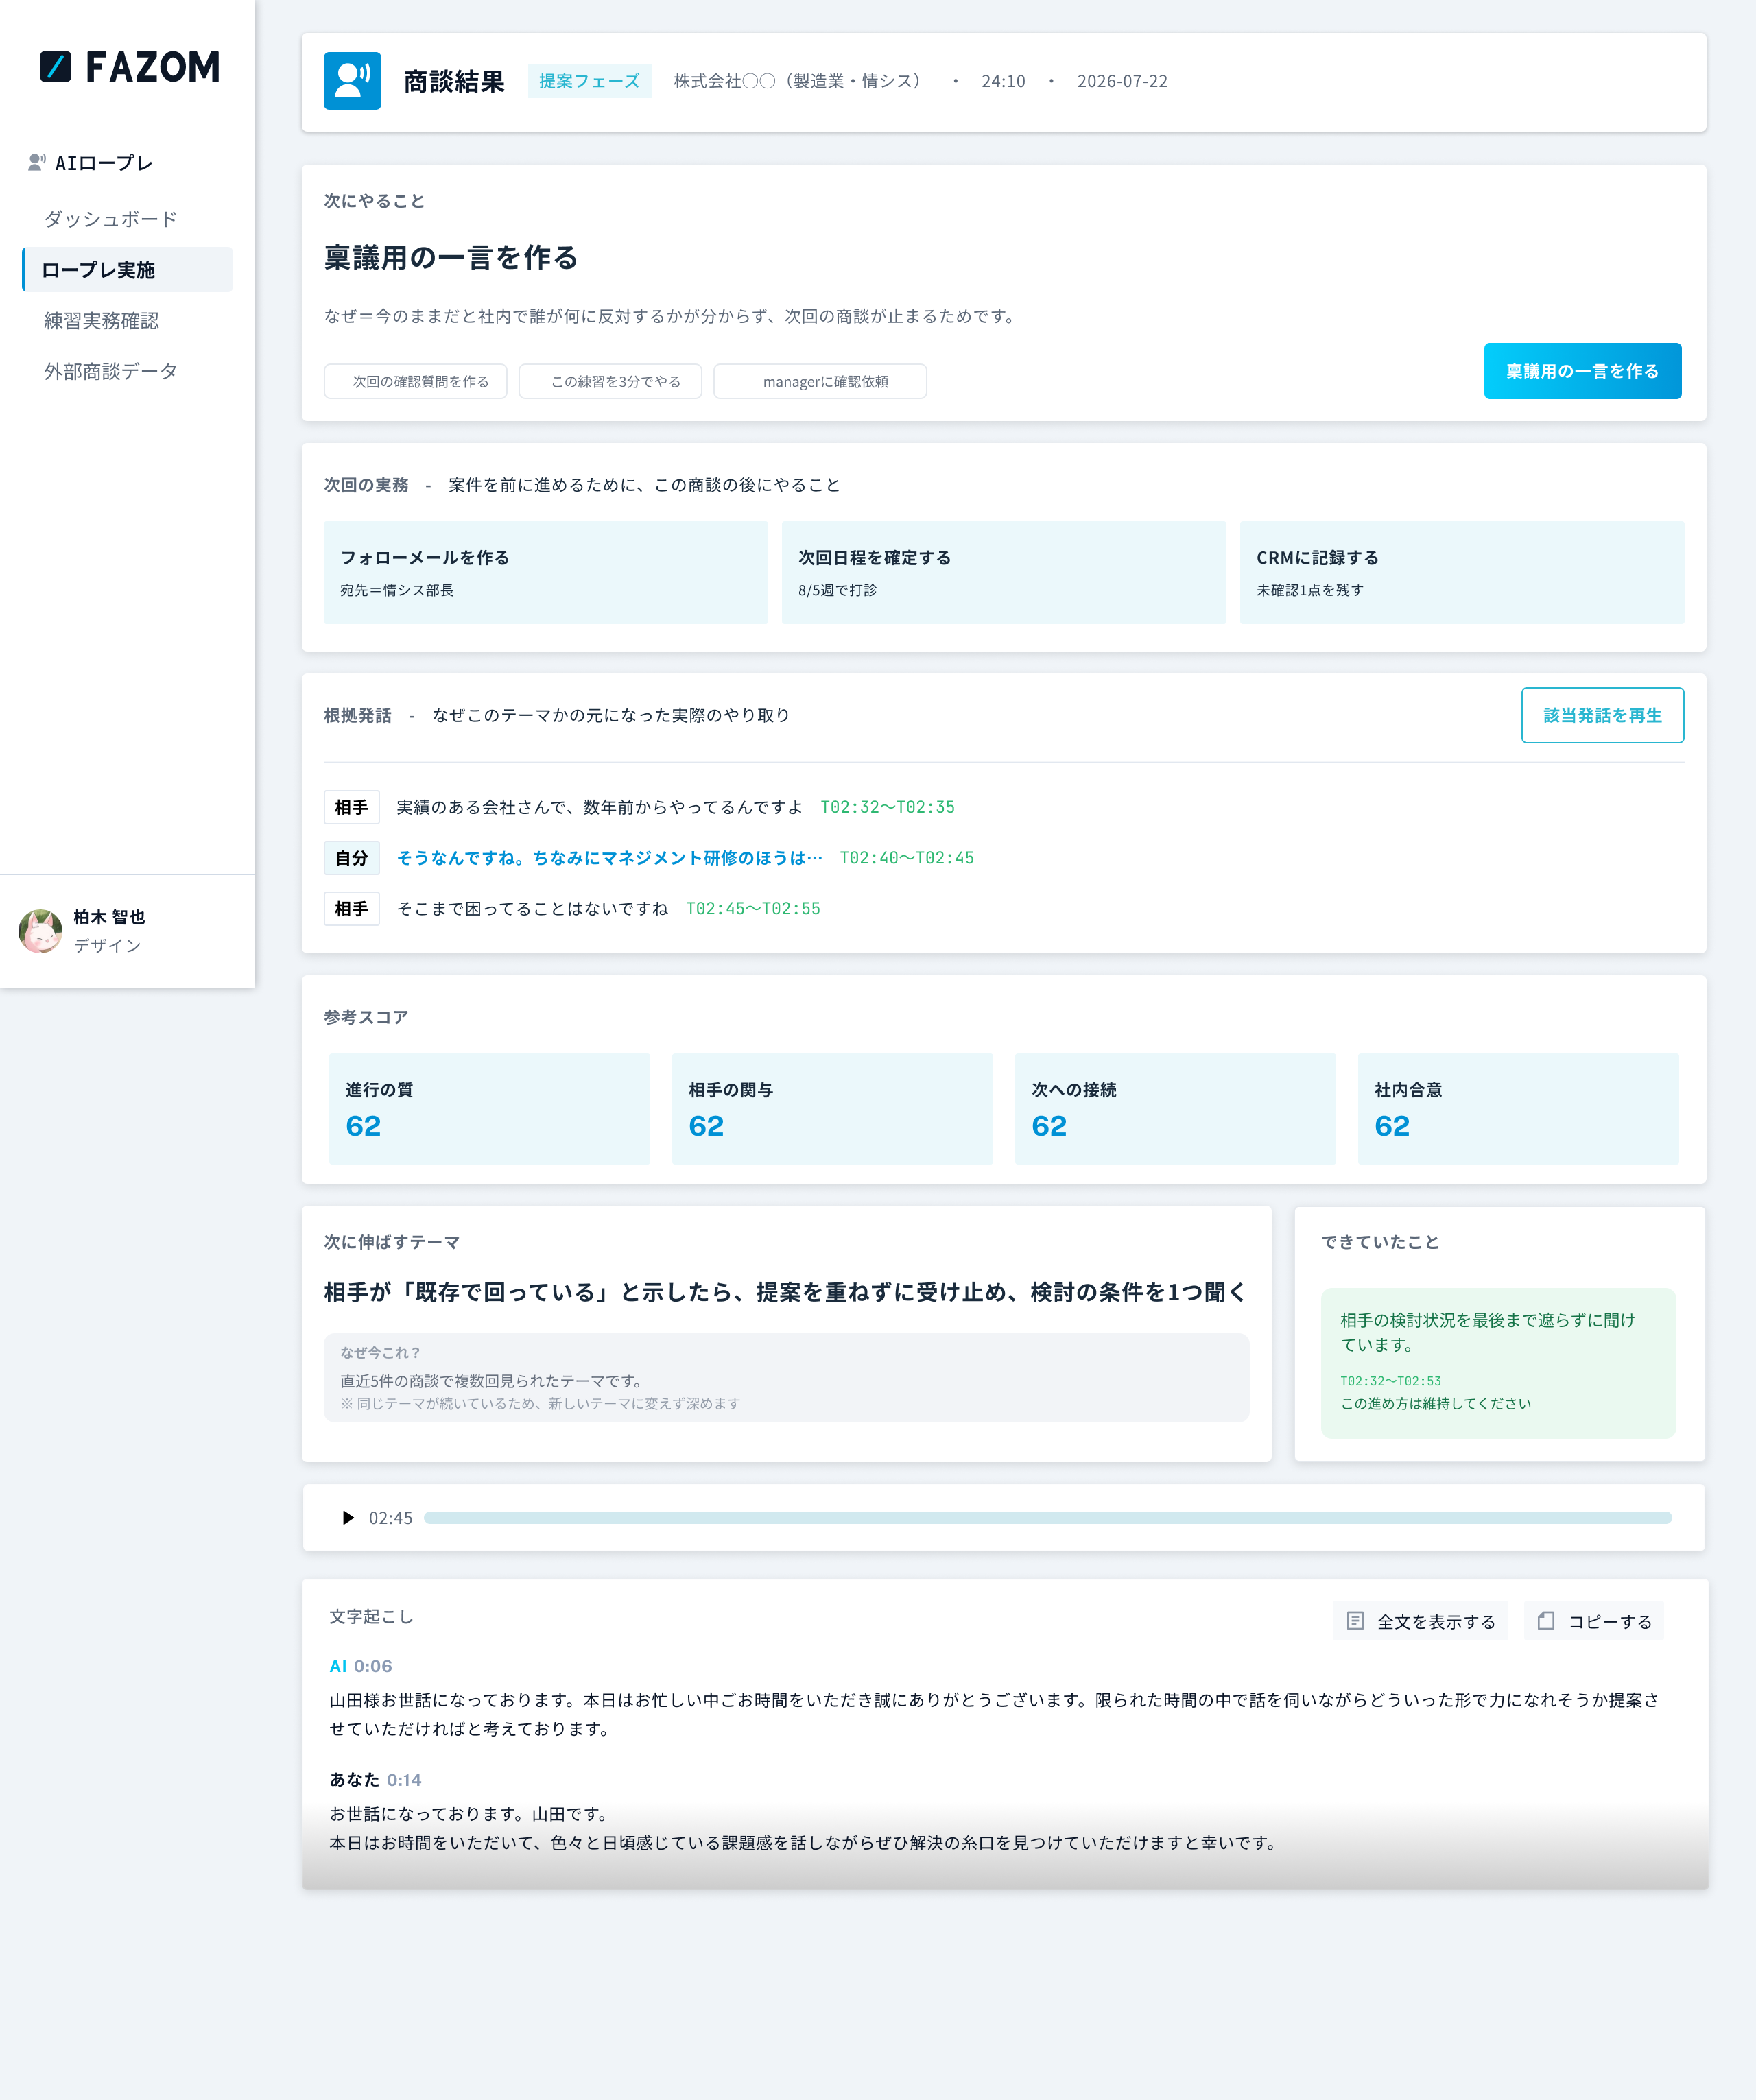Click the highlighted 自分 utterance text

tap(609, 858)
